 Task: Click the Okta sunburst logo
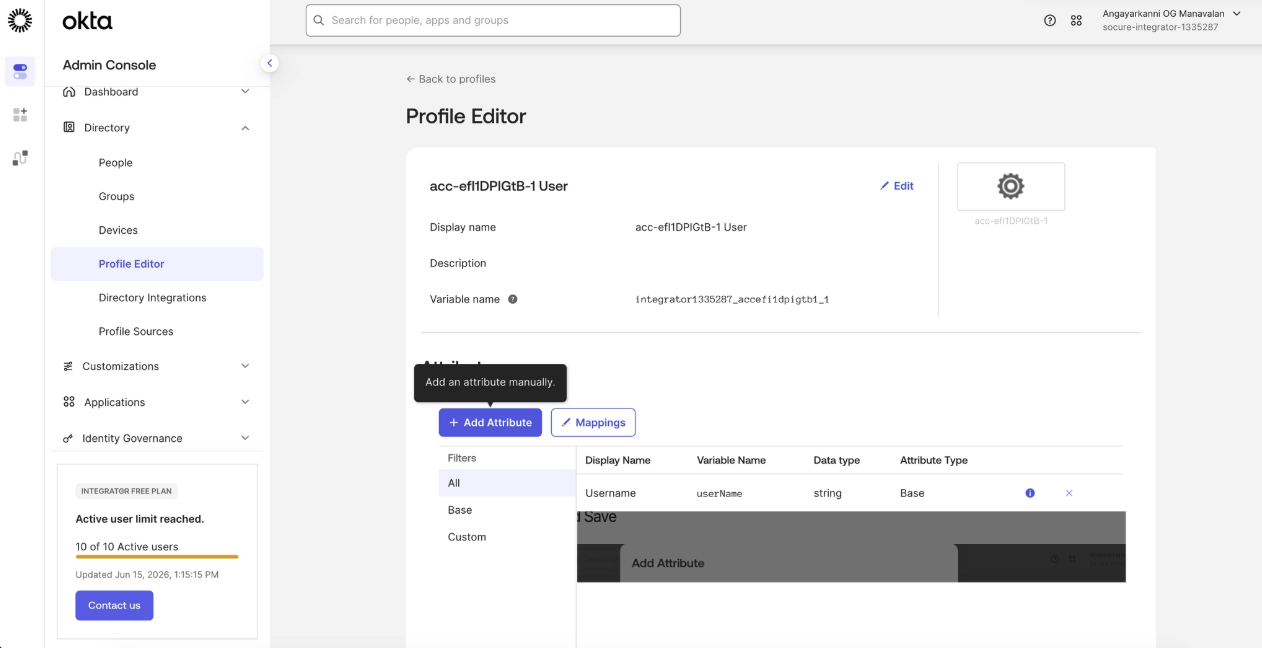[x=20, y=19]
